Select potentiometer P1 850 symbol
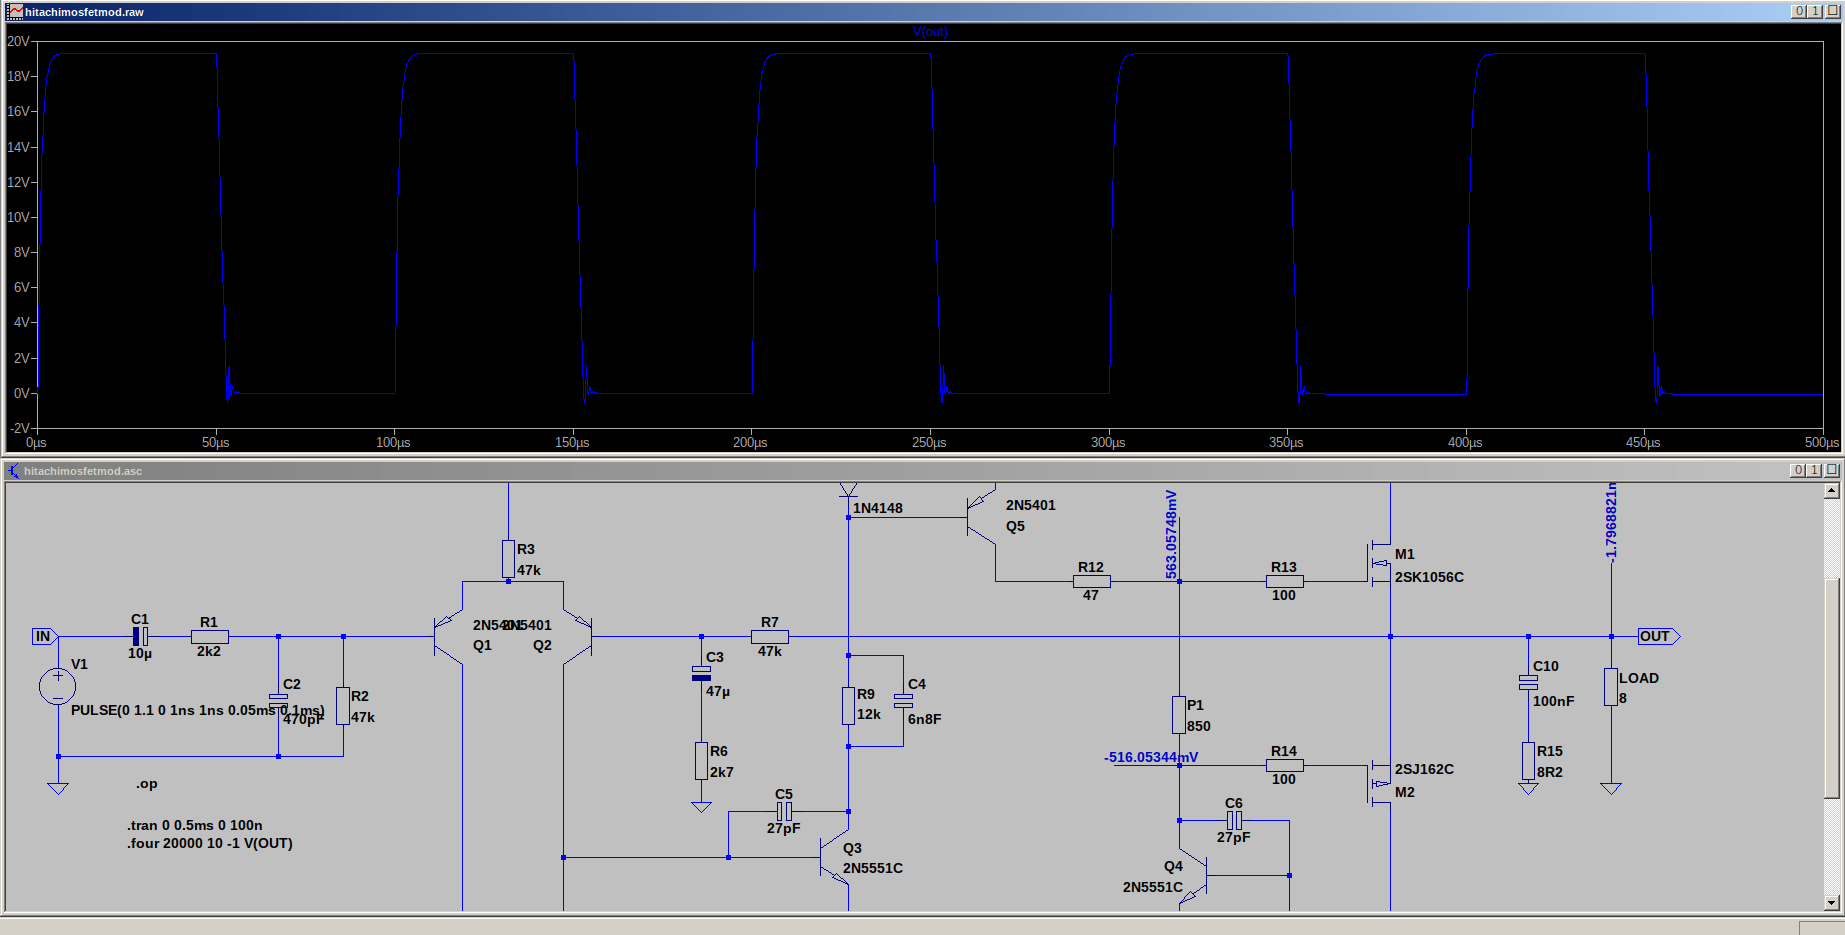 click(1179, 715)
